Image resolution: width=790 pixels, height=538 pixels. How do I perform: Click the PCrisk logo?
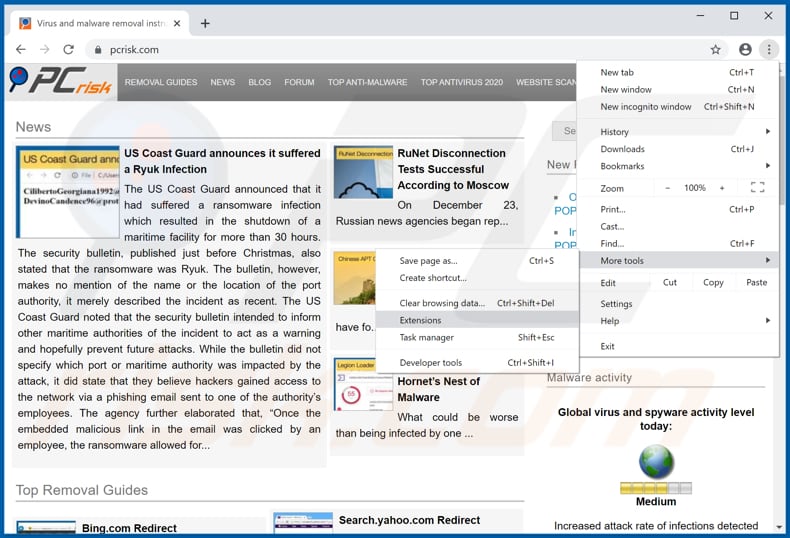tap(60, 82)
